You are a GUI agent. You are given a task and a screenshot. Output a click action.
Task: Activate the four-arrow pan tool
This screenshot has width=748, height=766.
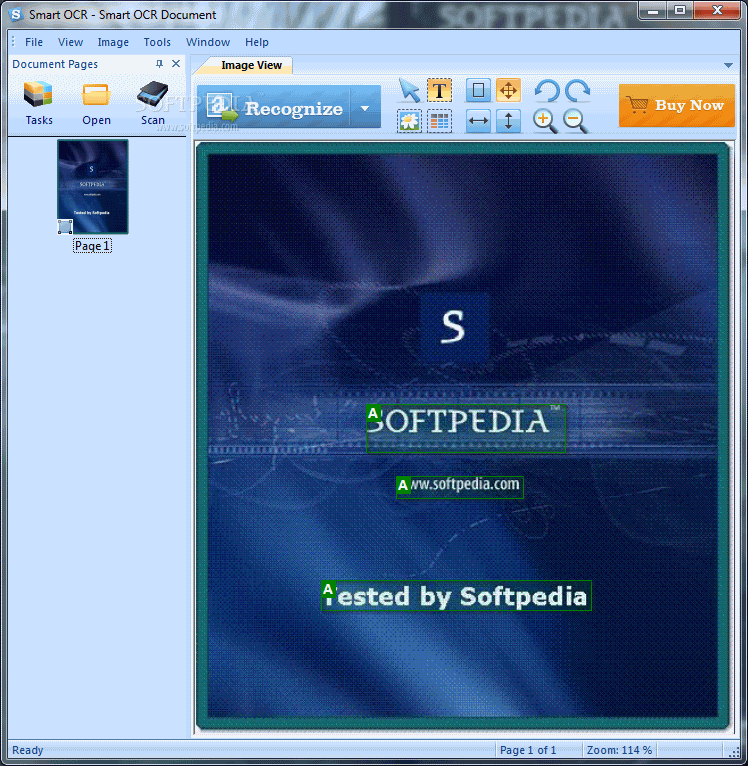click(x=508, y=90)
